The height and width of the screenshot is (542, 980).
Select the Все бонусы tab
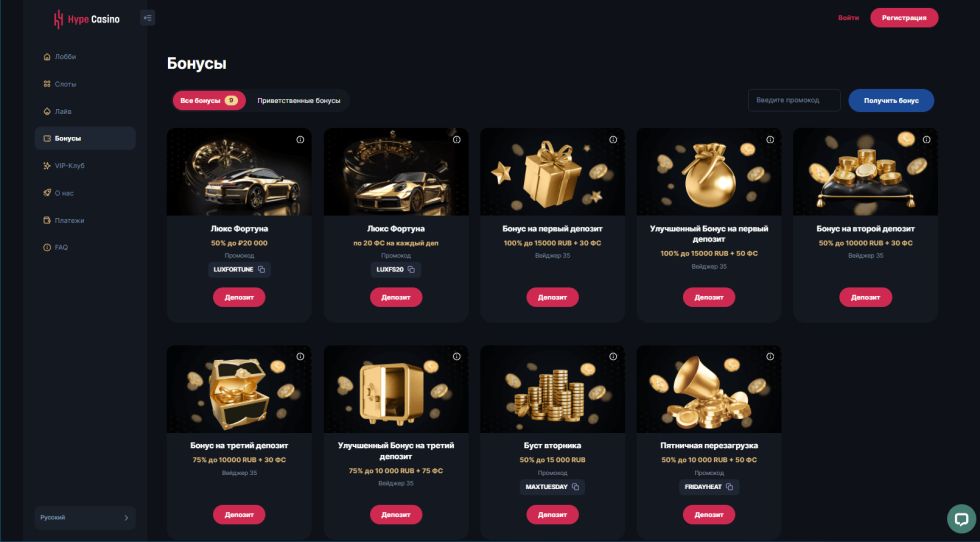209,101
